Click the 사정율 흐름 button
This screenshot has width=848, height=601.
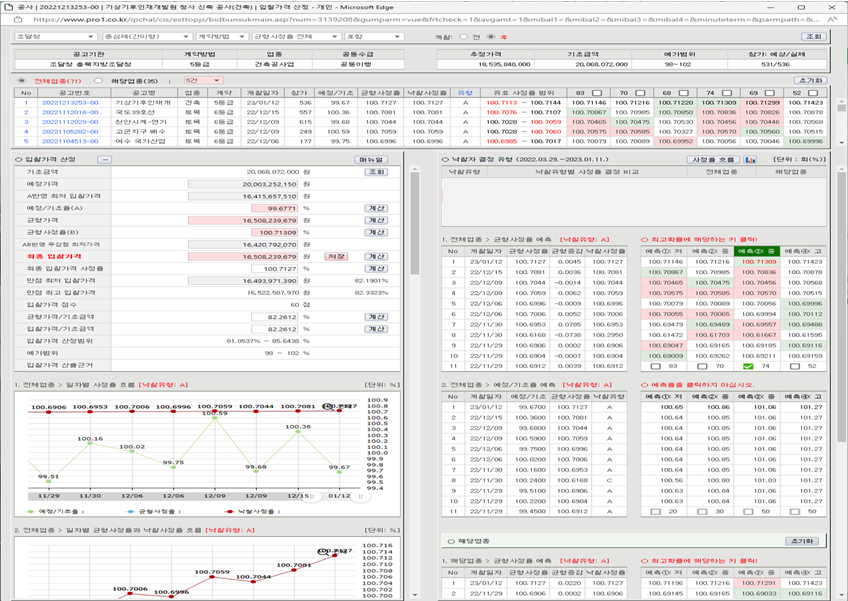point(714,160)
